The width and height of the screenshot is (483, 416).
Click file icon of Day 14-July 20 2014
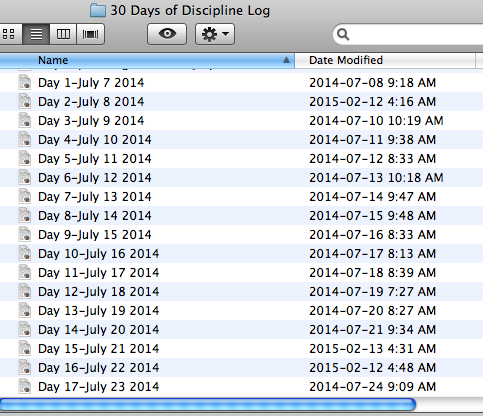[x=25, y=329]
